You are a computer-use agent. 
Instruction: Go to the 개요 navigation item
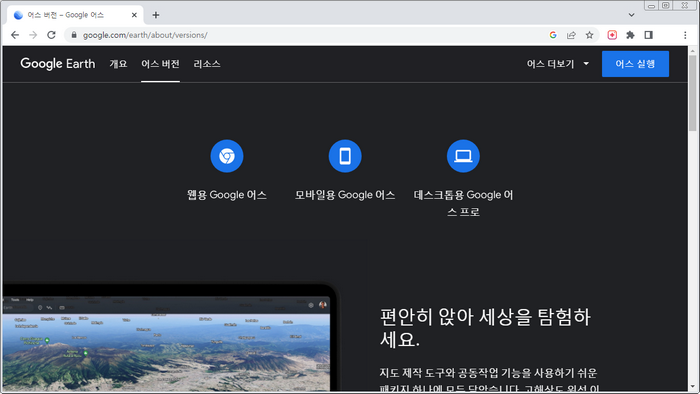118,64
